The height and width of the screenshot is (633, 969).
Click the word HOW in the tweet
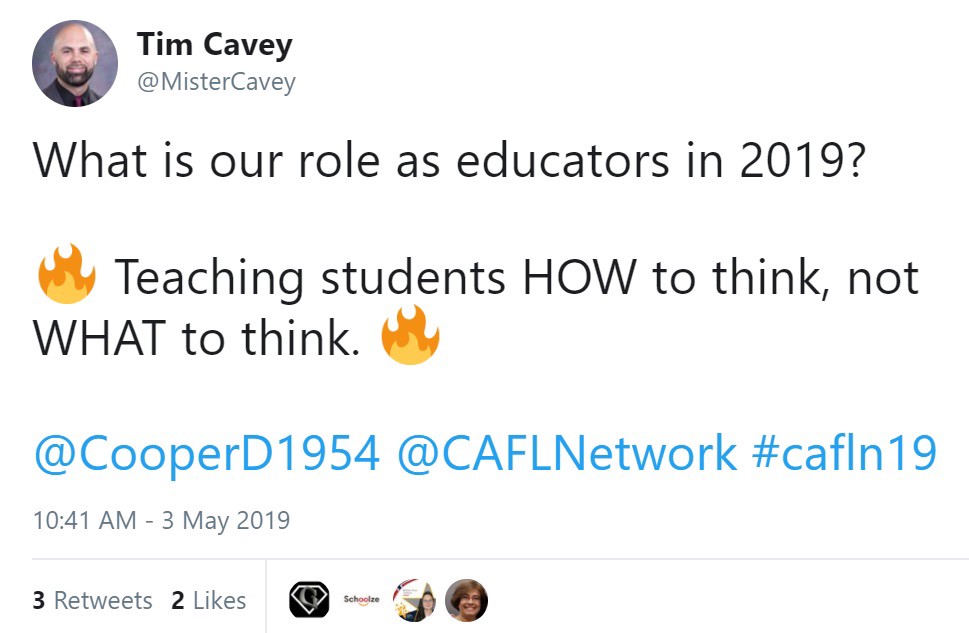click(x=578, y=278)
